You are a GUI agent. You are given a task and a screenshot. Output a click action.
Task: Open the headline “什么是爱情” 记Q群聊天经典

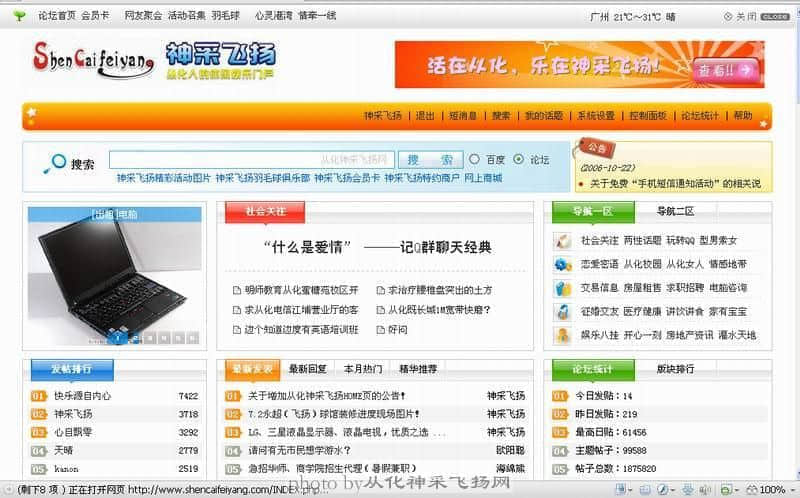click(377, 248)
